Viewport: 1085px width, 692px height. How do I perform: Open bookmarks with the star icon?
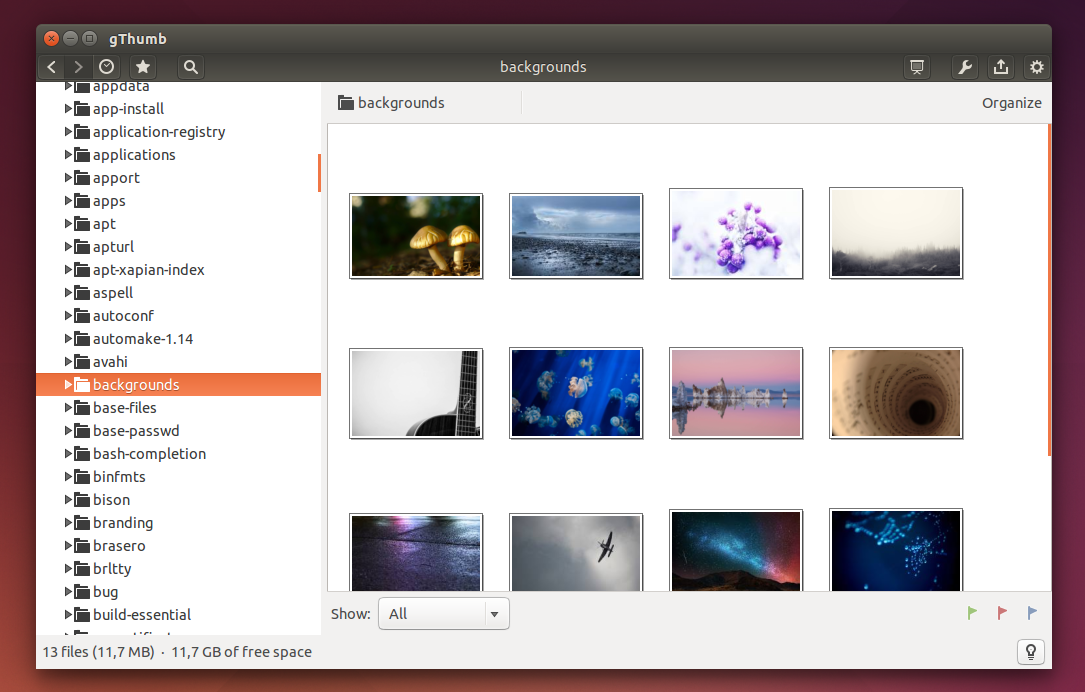(142, 67)
